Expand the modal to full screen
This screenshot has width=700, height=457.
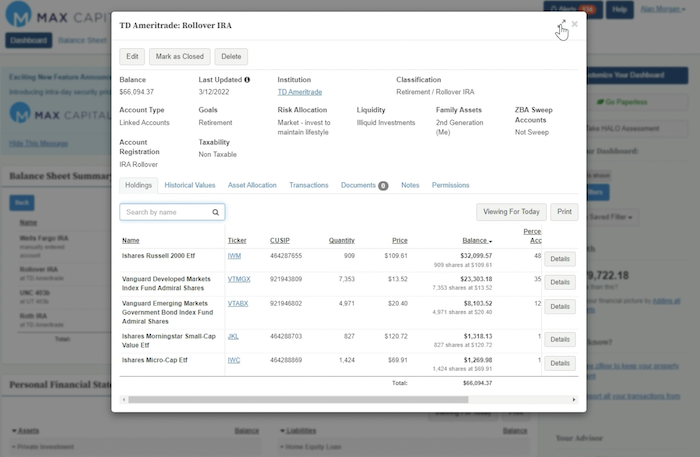(x=563, y=22)
